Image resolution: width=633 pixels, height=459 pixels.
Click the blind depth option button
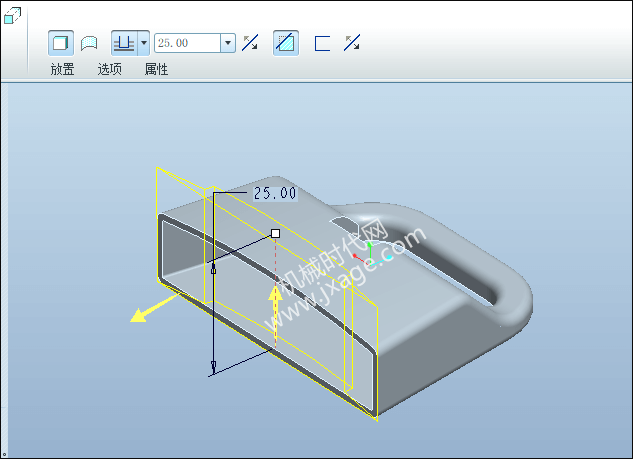tap(124, 43)
